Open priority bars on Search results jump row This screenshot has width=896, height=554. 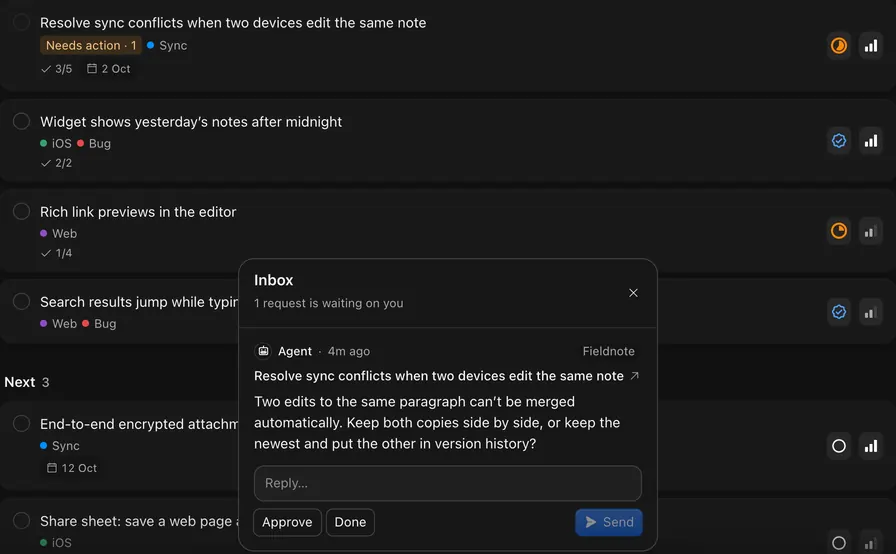pos(870,312)
